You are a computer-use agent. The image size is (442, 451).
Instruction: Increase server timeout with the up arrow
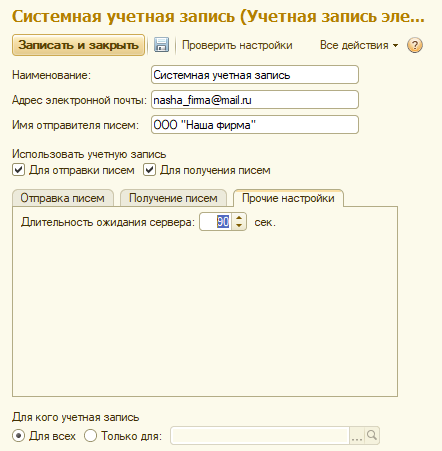pos(239,218)
